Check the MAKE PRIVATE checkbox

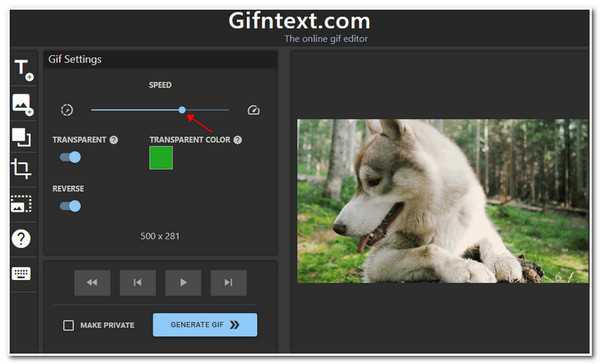click(x=68, y=325)
